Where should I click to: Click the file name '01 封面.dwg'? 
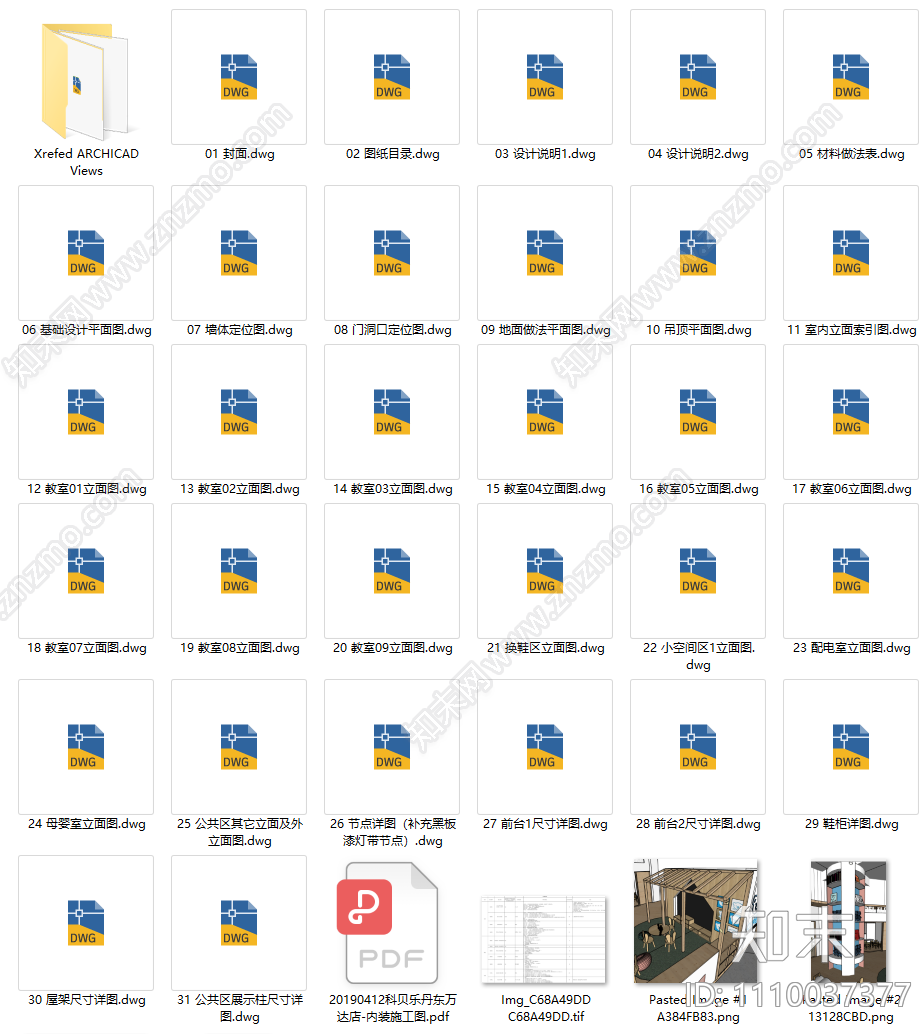pos(239,154)
